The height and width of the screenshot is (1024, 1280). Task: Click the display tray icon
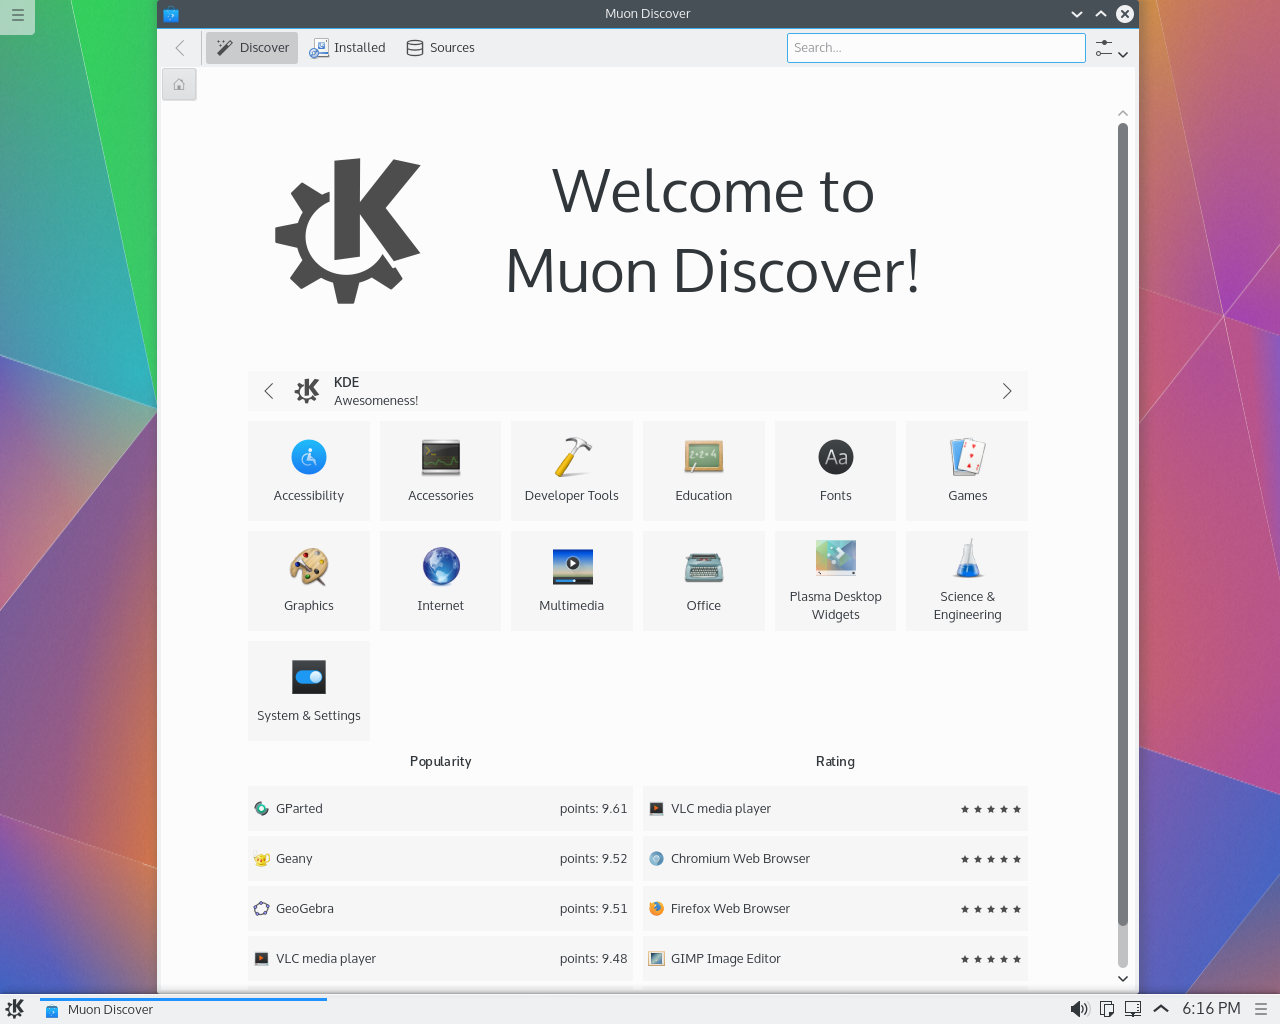pos(1133,1009)
